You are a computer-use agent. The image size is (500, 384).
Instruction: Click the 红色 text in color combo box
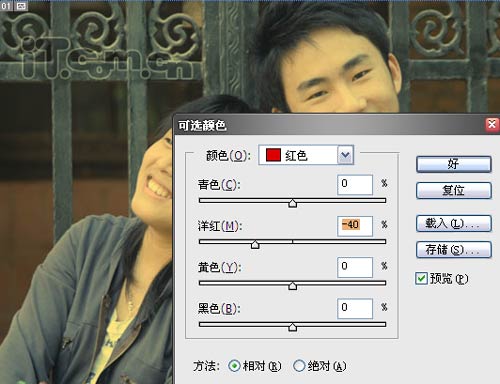pyautogui.click(x=296, y=155)
